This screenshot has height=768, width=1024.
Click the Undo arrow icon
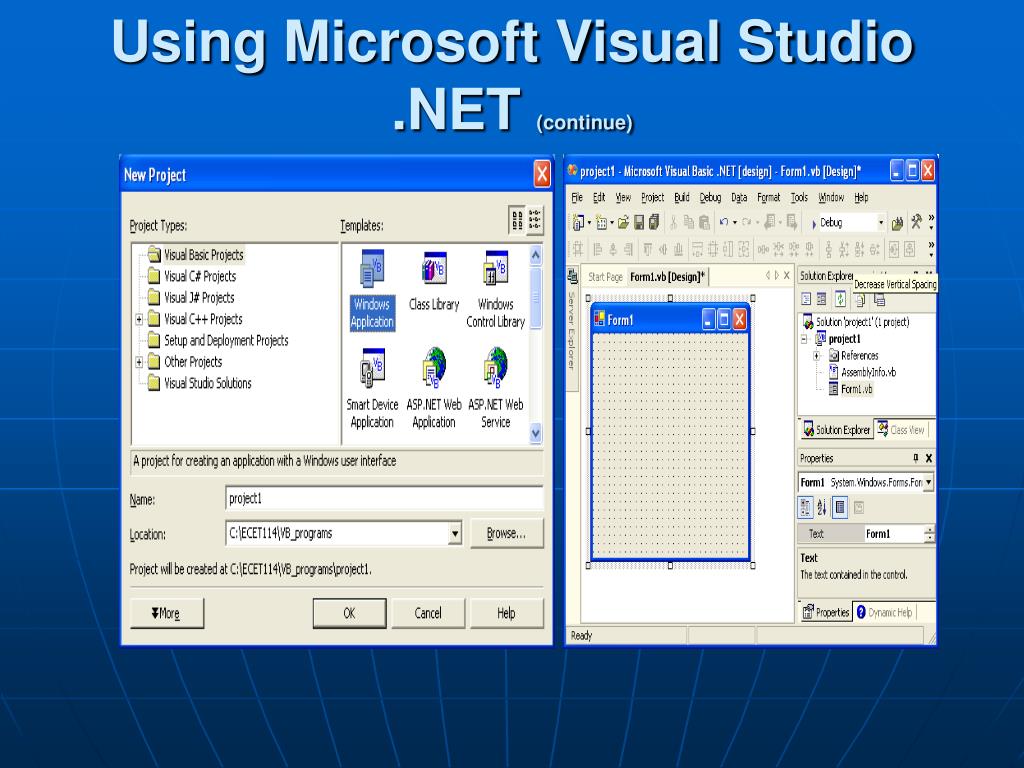click(723, 223)
